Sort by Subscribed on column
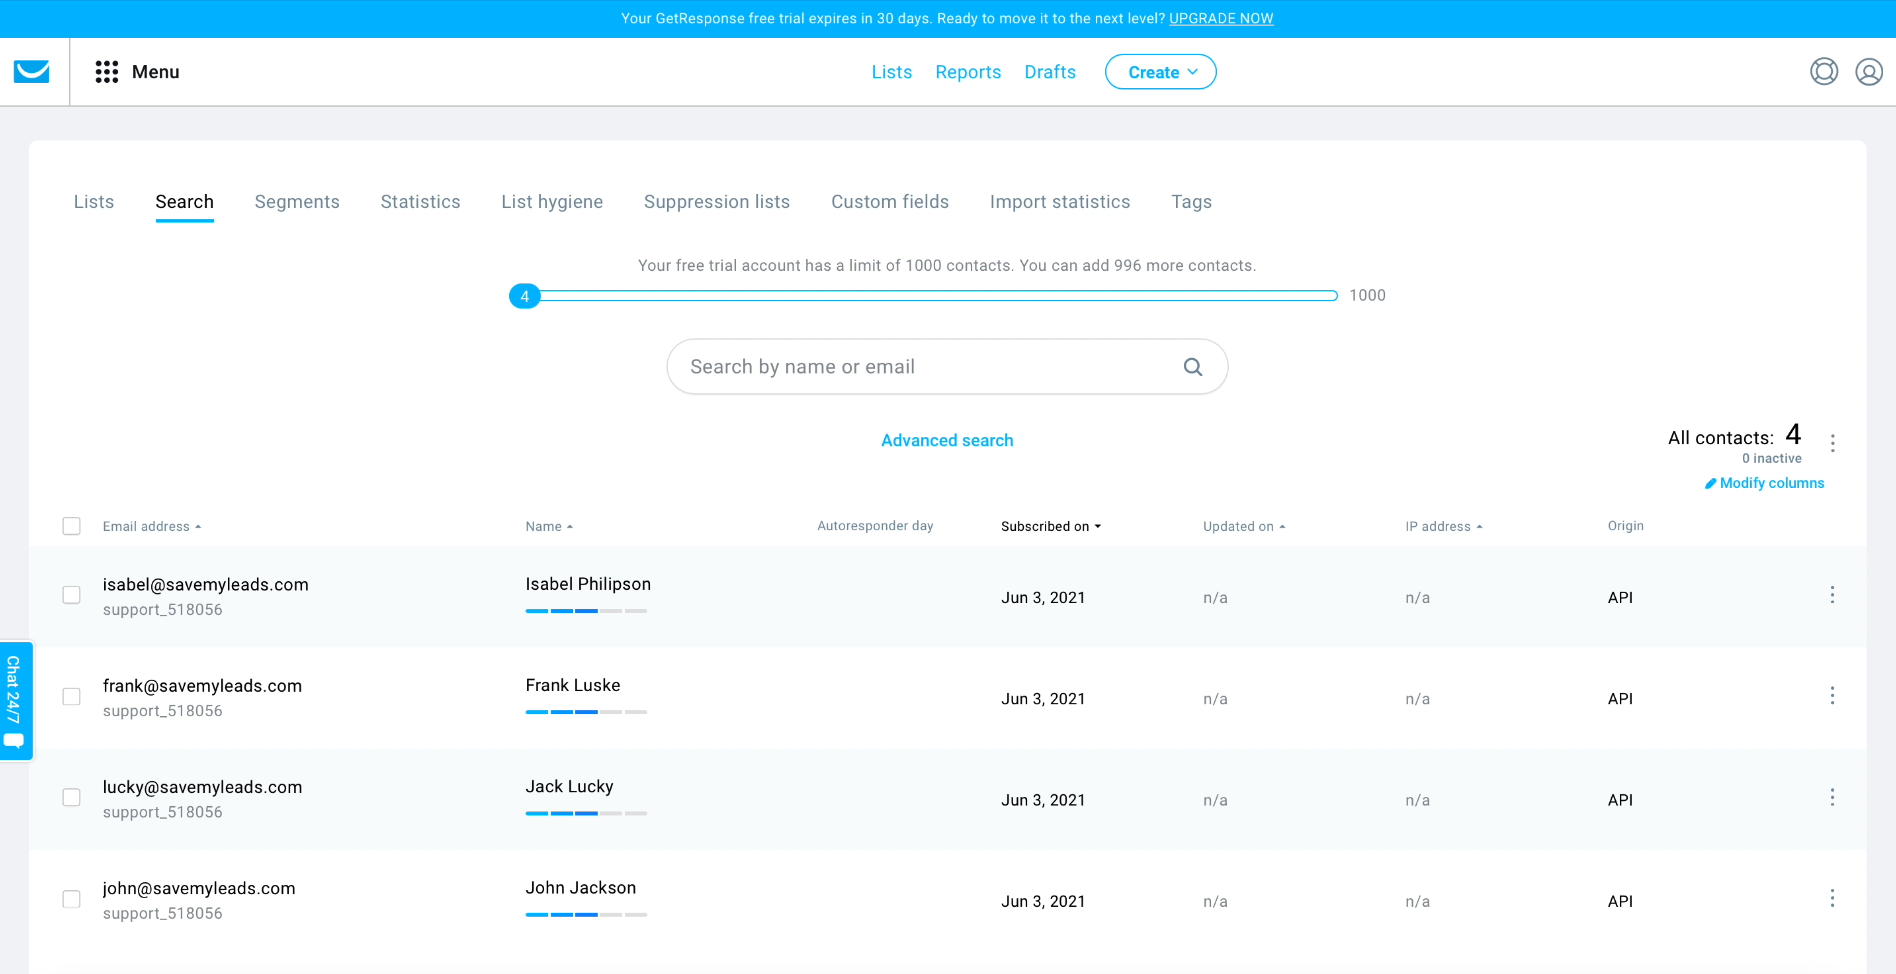 pyautogui.click(x=1051, y=526)
